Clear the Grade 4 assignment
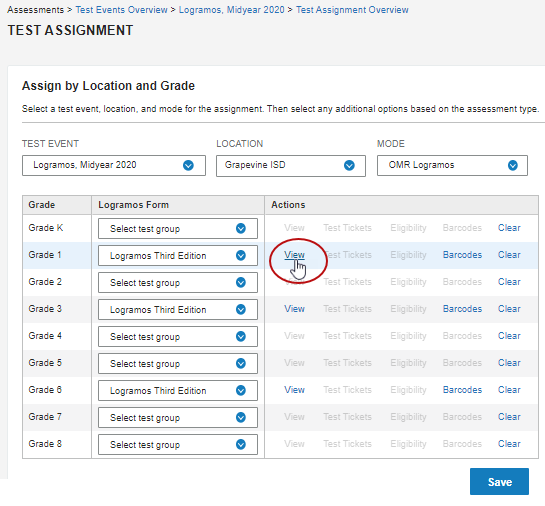Screen dimensions: 545x506 pos(509,336)
